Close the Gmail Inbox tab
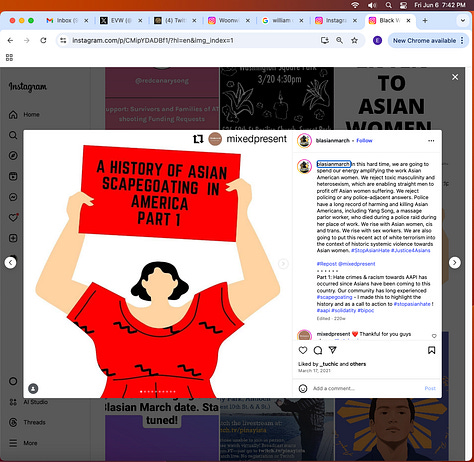The width and height of the screenshot is (474, 462). [86, 20]
